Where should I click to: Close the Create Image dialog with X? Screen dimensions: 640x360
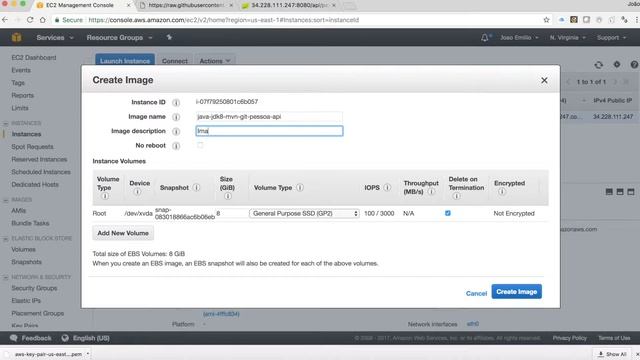(x=544, y=80)
